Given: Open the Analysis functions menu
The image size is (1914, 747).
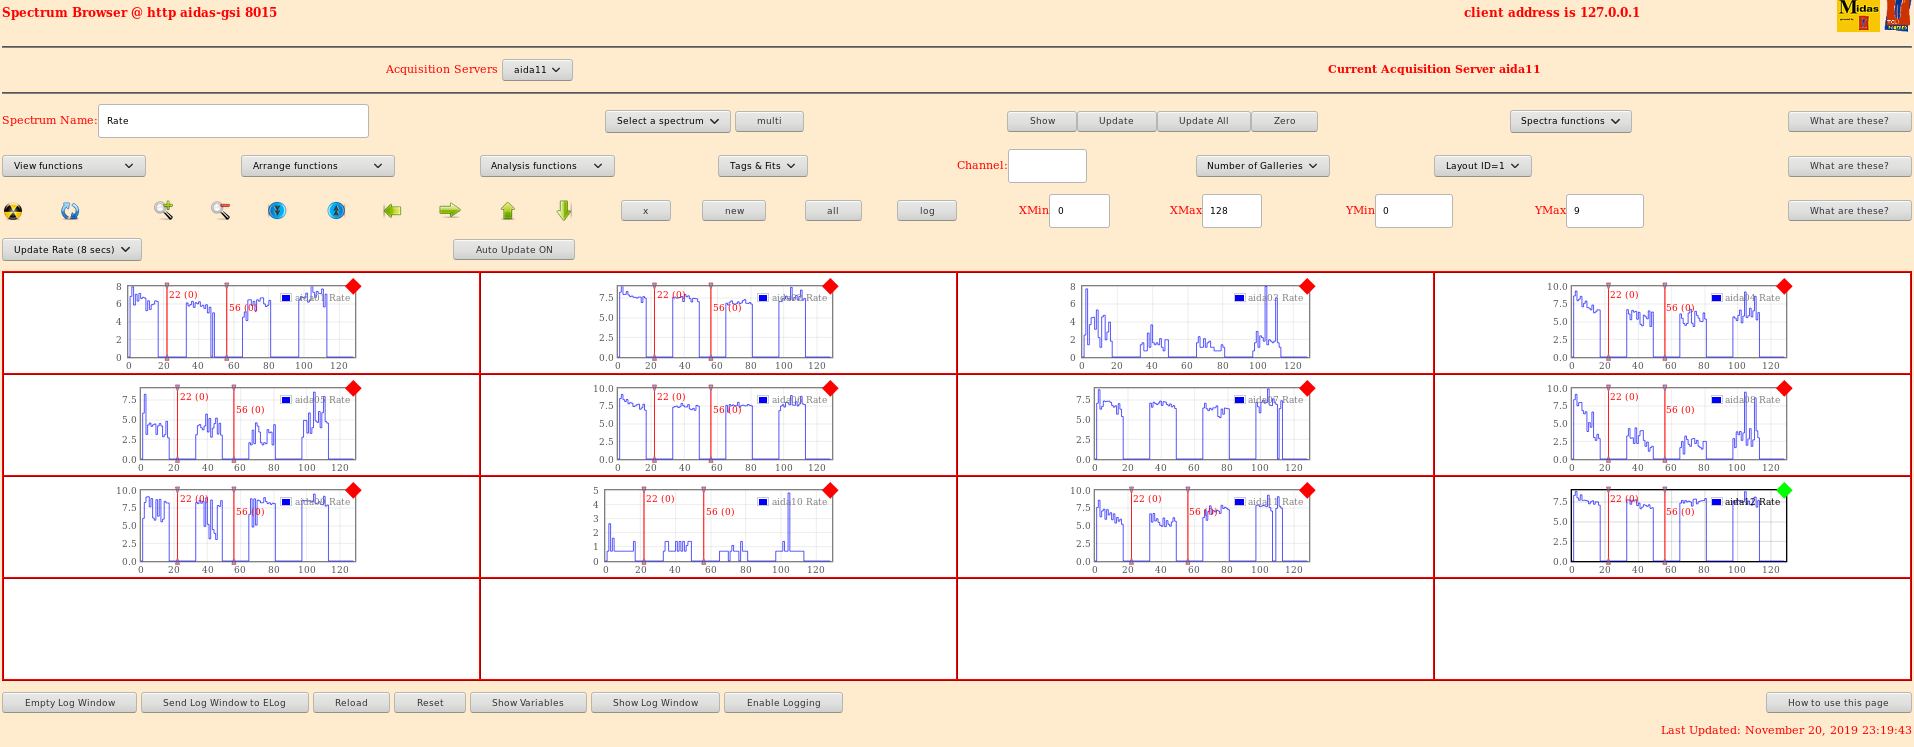Looking at the screenshot, I should coord(547,166).
